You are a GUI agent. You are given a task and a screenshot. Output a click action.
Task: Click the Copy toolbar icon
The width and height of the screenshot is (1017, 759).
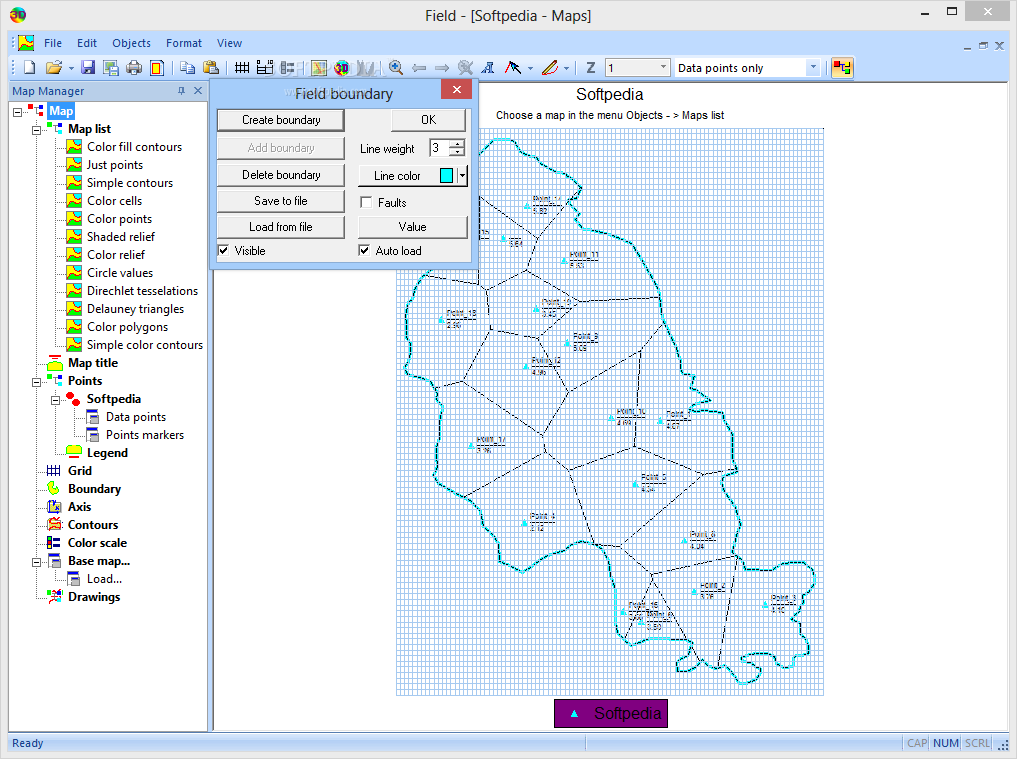187,67
